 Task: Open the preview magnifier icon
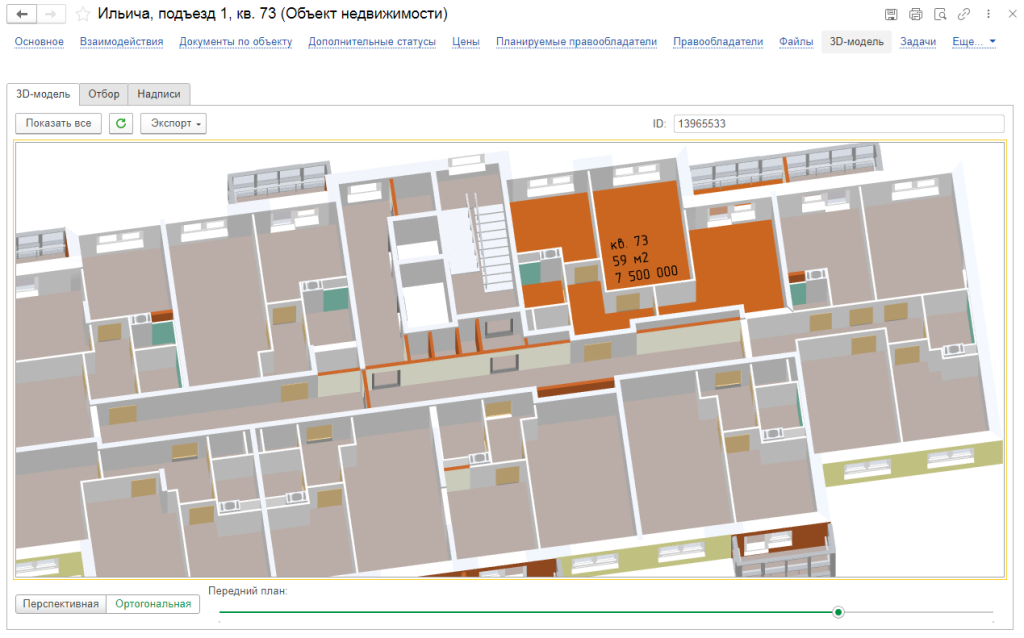click(x=939, y=14)
